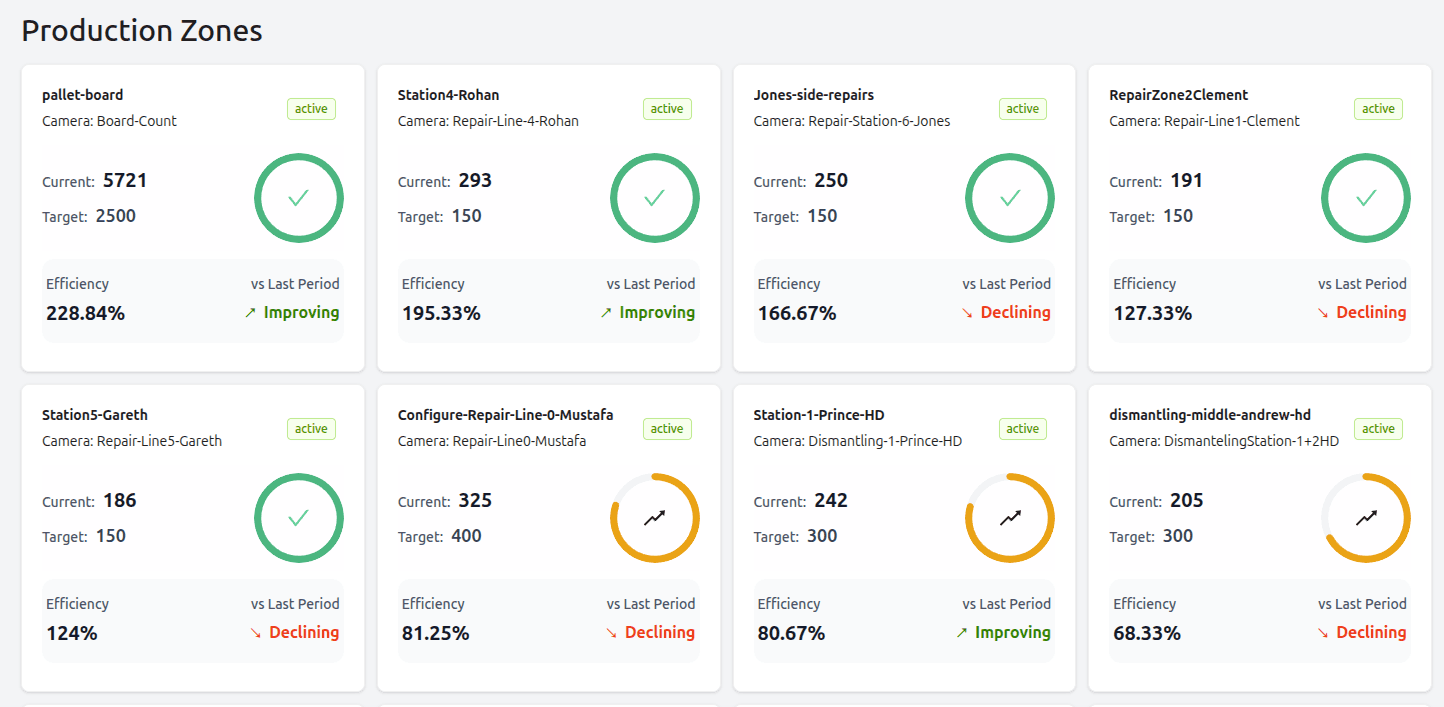Screen dimensions: 1444x707
Task: Click the checkmark circle on RepairZone2Clement
Action: (1366, 198)
